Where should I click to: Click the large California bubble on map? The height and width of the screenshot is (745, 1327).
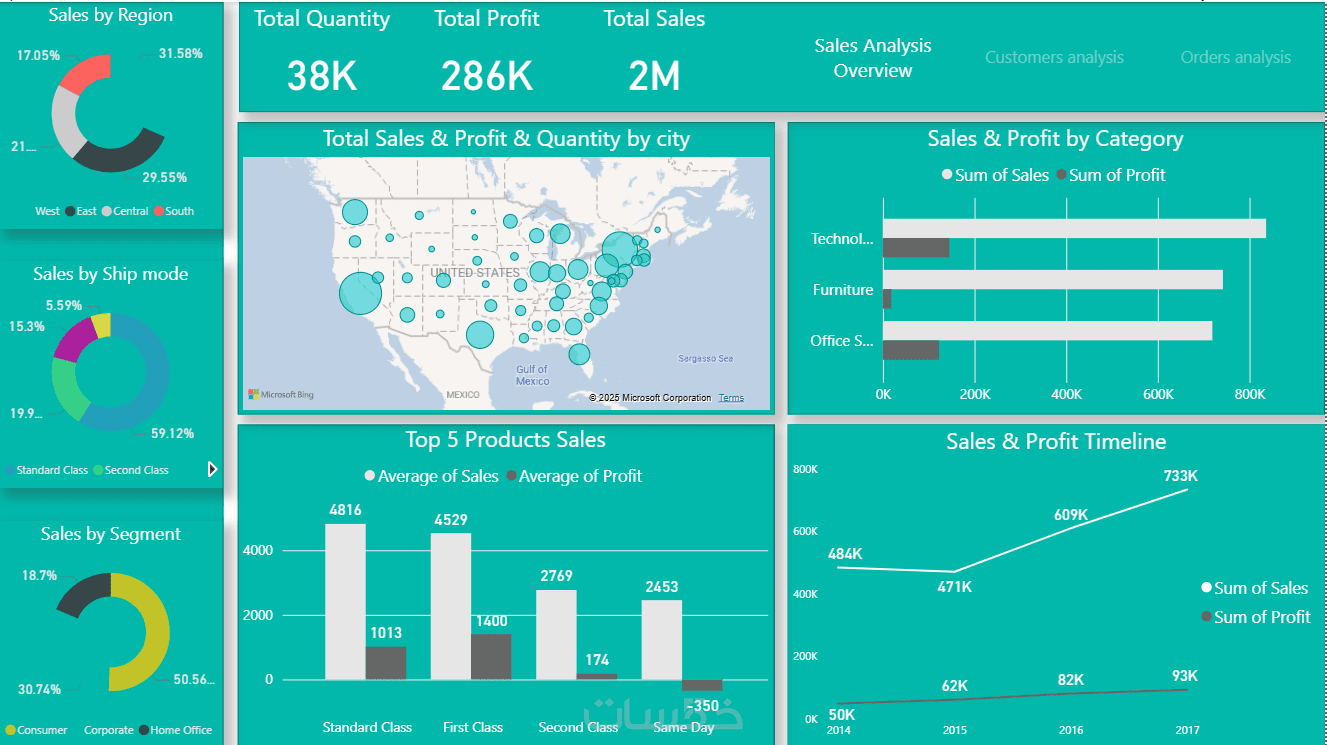(x=361, y=294)
